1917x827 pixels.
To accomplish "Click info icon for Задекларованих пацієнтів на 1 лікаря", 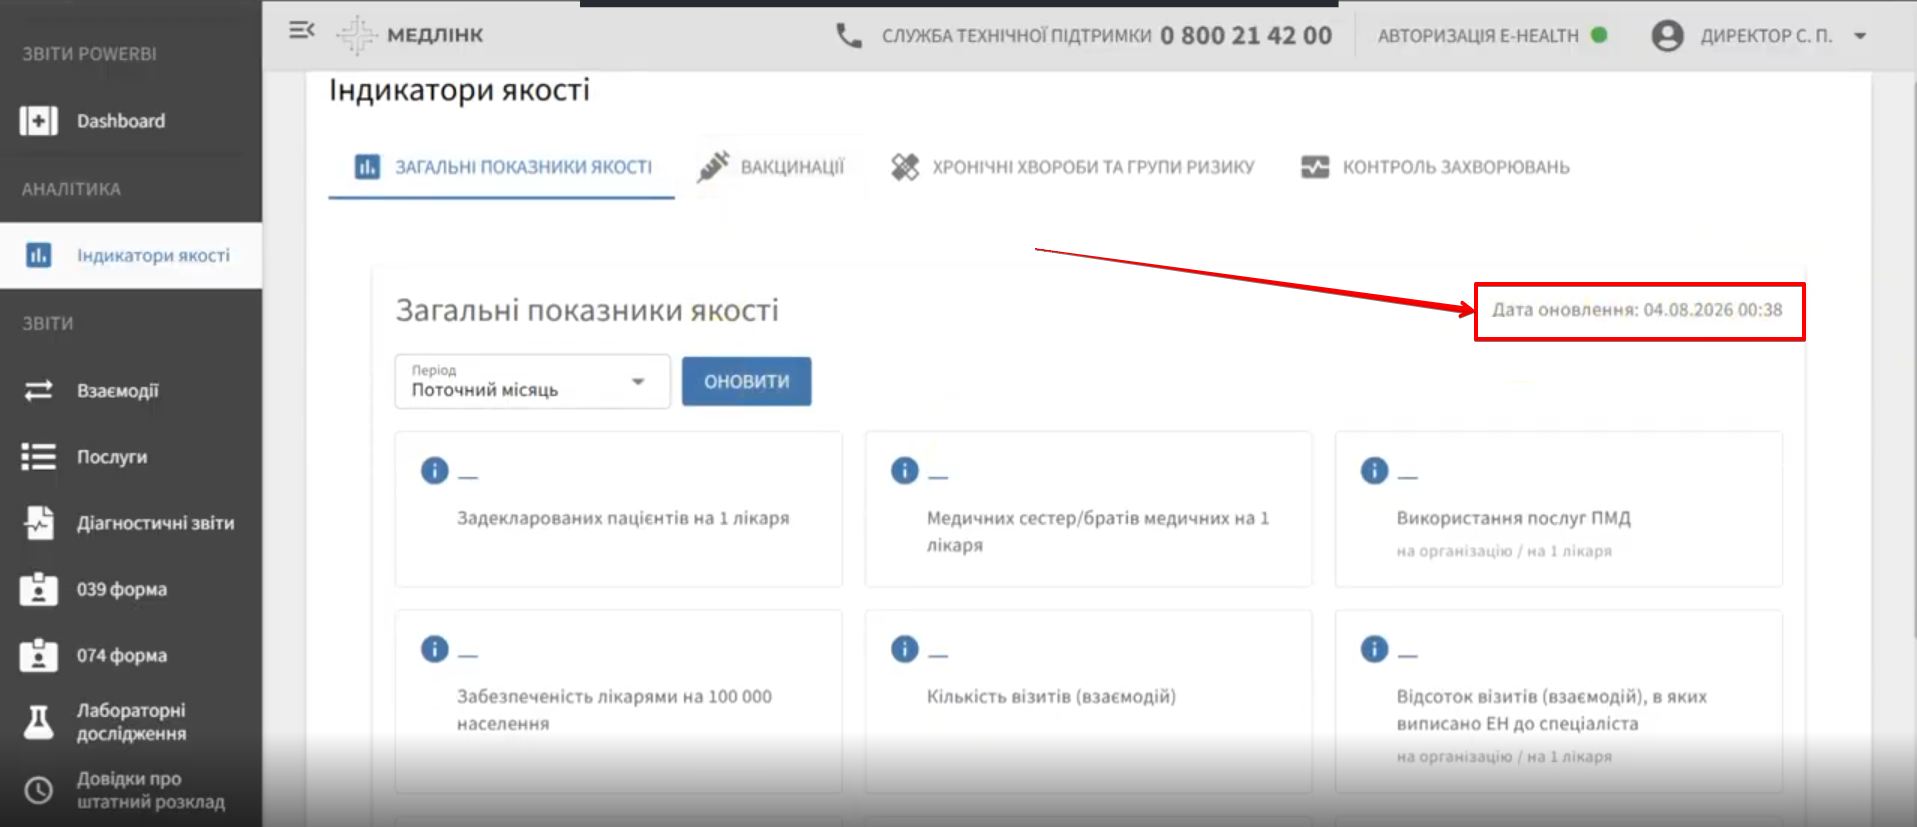I will tap(434, 470).
